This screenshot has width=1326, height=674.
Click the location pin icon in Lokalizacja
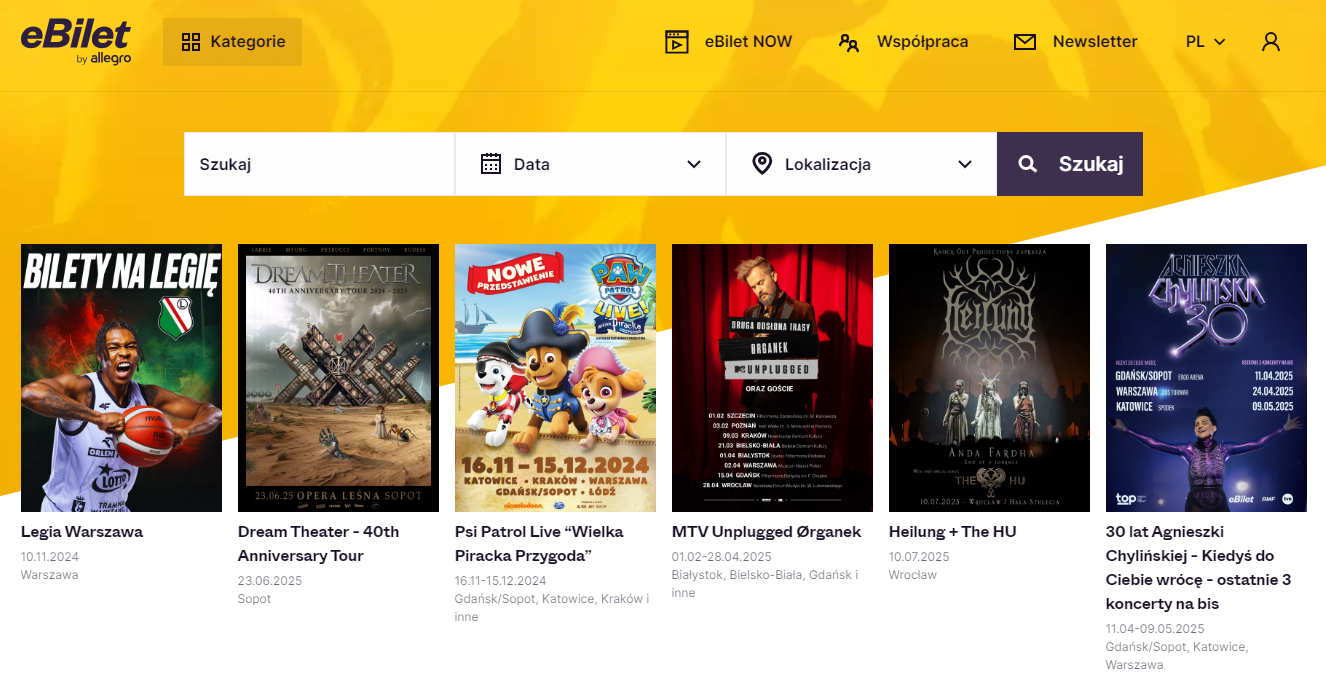pyautogui.click(x=762, y=164)
